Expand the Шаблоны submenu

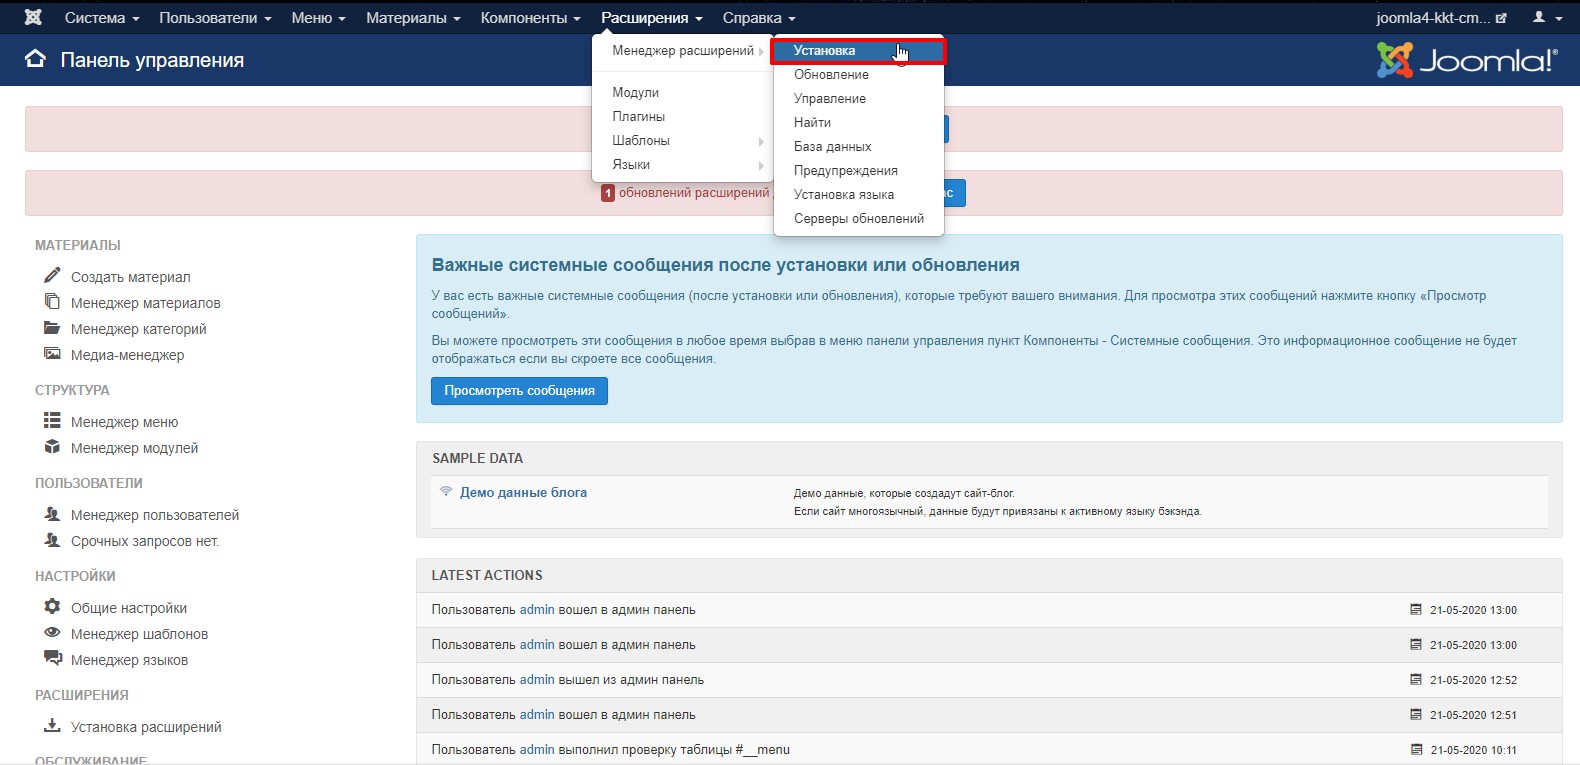click(x=683, y=141)
